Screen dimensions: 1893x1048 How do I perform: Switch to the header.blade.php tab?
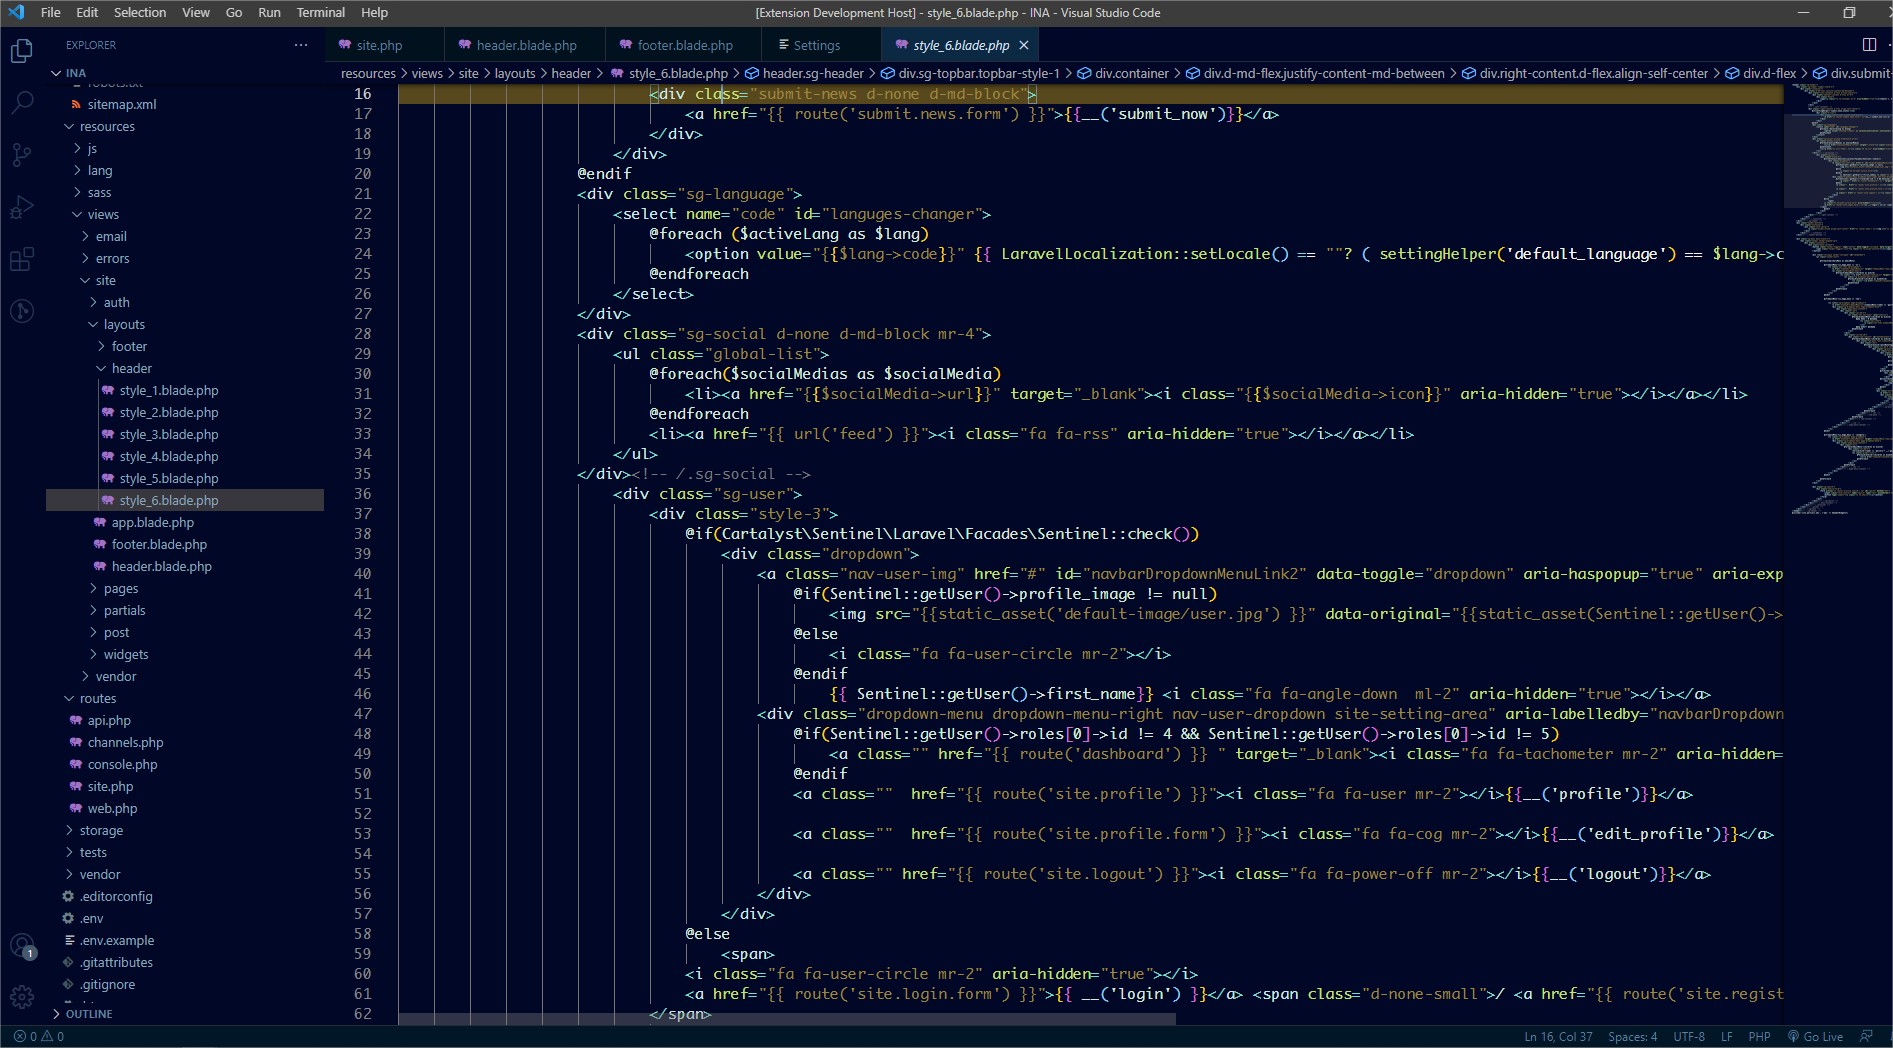click(x=526, y=45)
